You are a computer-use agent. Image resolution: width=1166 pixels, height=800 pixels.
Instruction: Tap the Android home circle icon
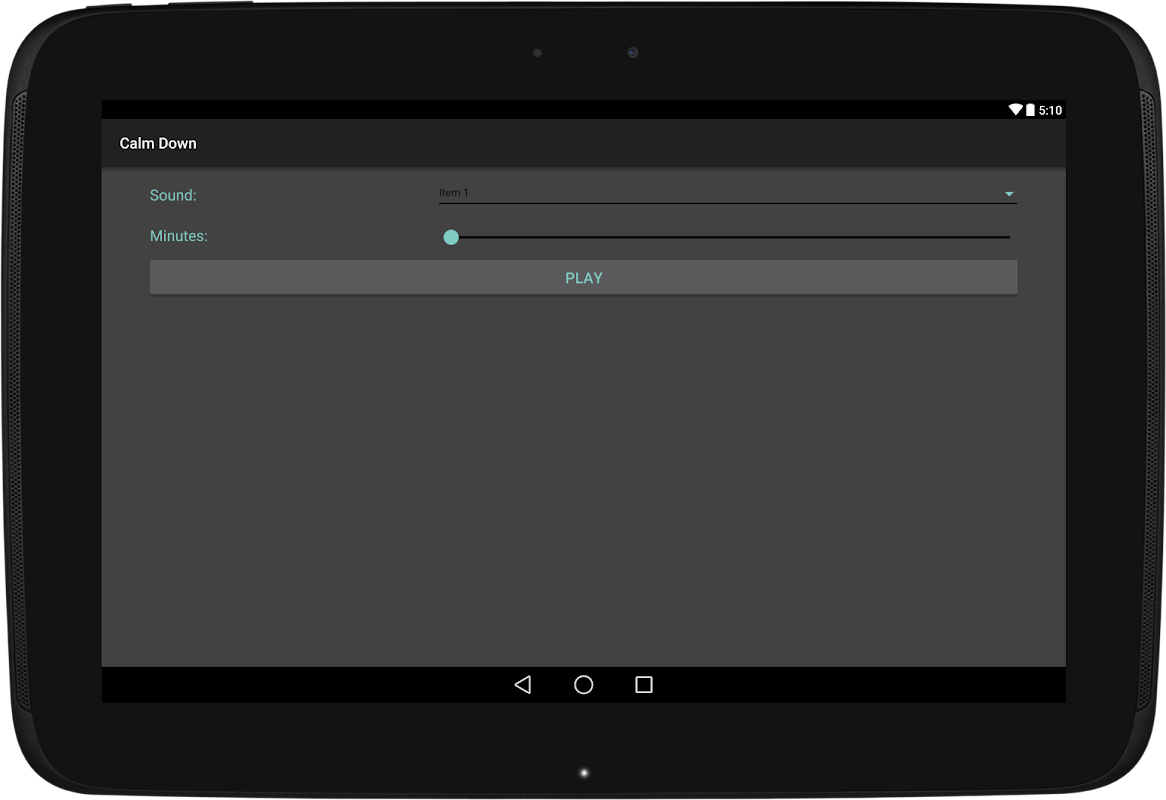tap(584, 685)
